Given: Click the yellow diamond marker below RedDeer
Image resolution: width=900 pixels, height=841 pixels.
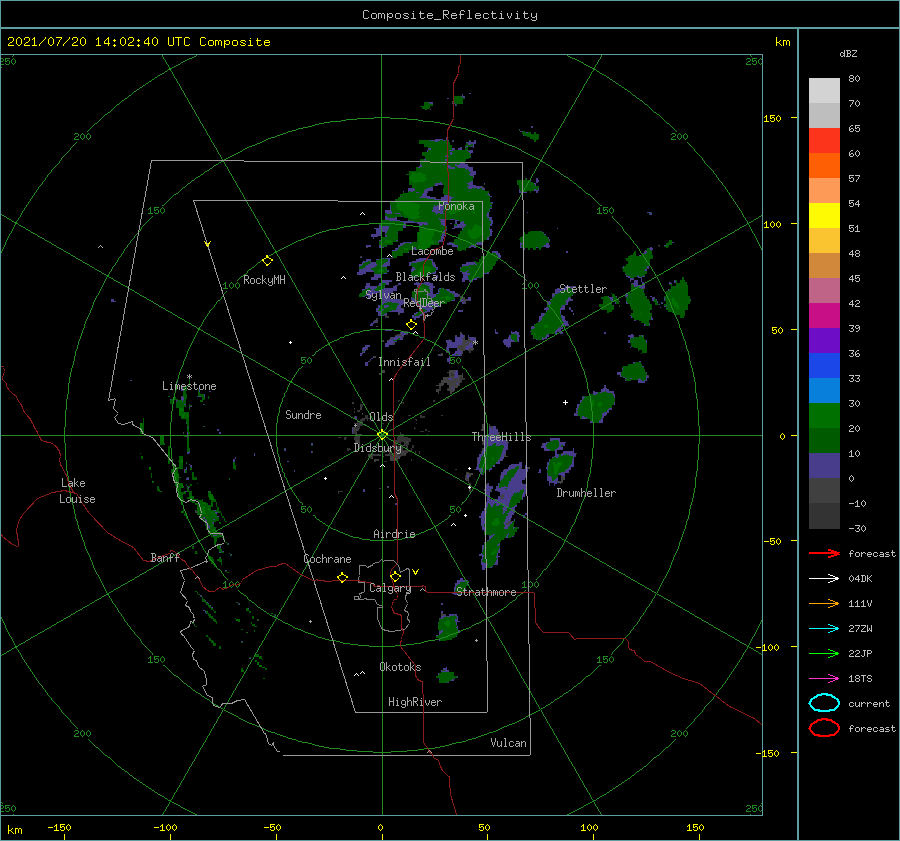Looking at the screenshot, I should click(x=411, y=325).
